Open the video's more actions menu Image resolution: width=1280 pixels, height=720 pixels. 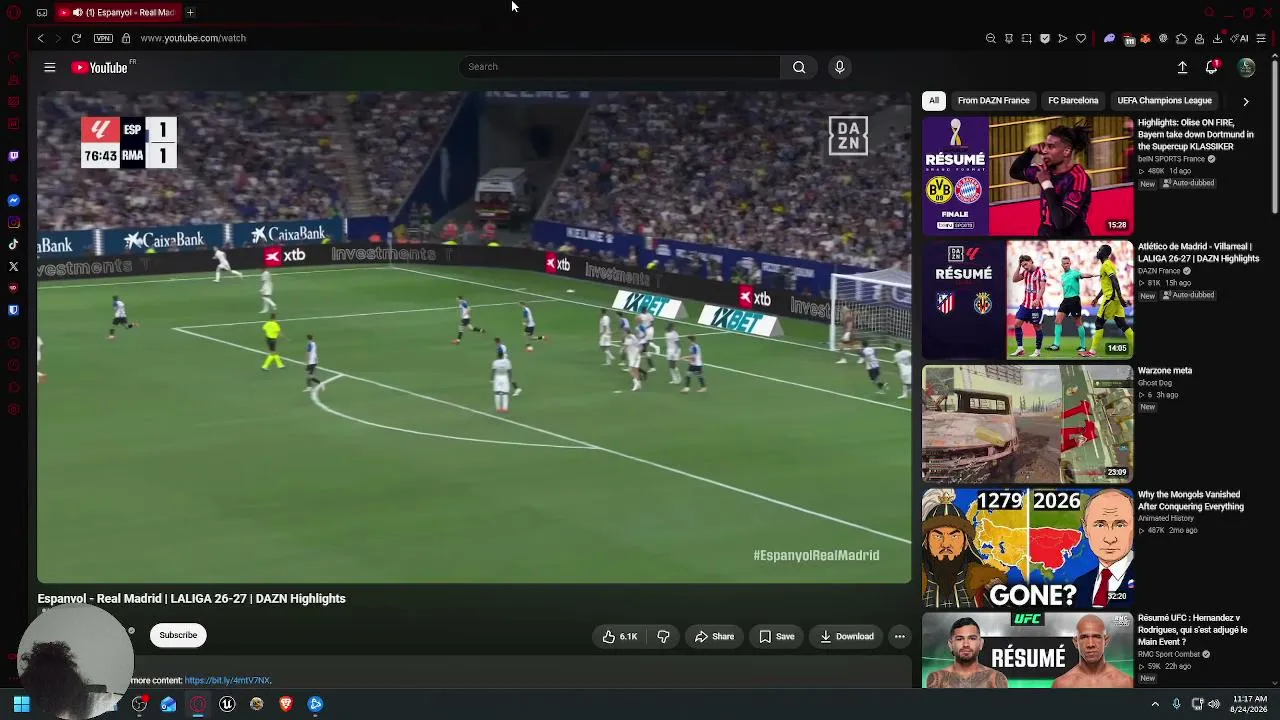click(900, 636)
